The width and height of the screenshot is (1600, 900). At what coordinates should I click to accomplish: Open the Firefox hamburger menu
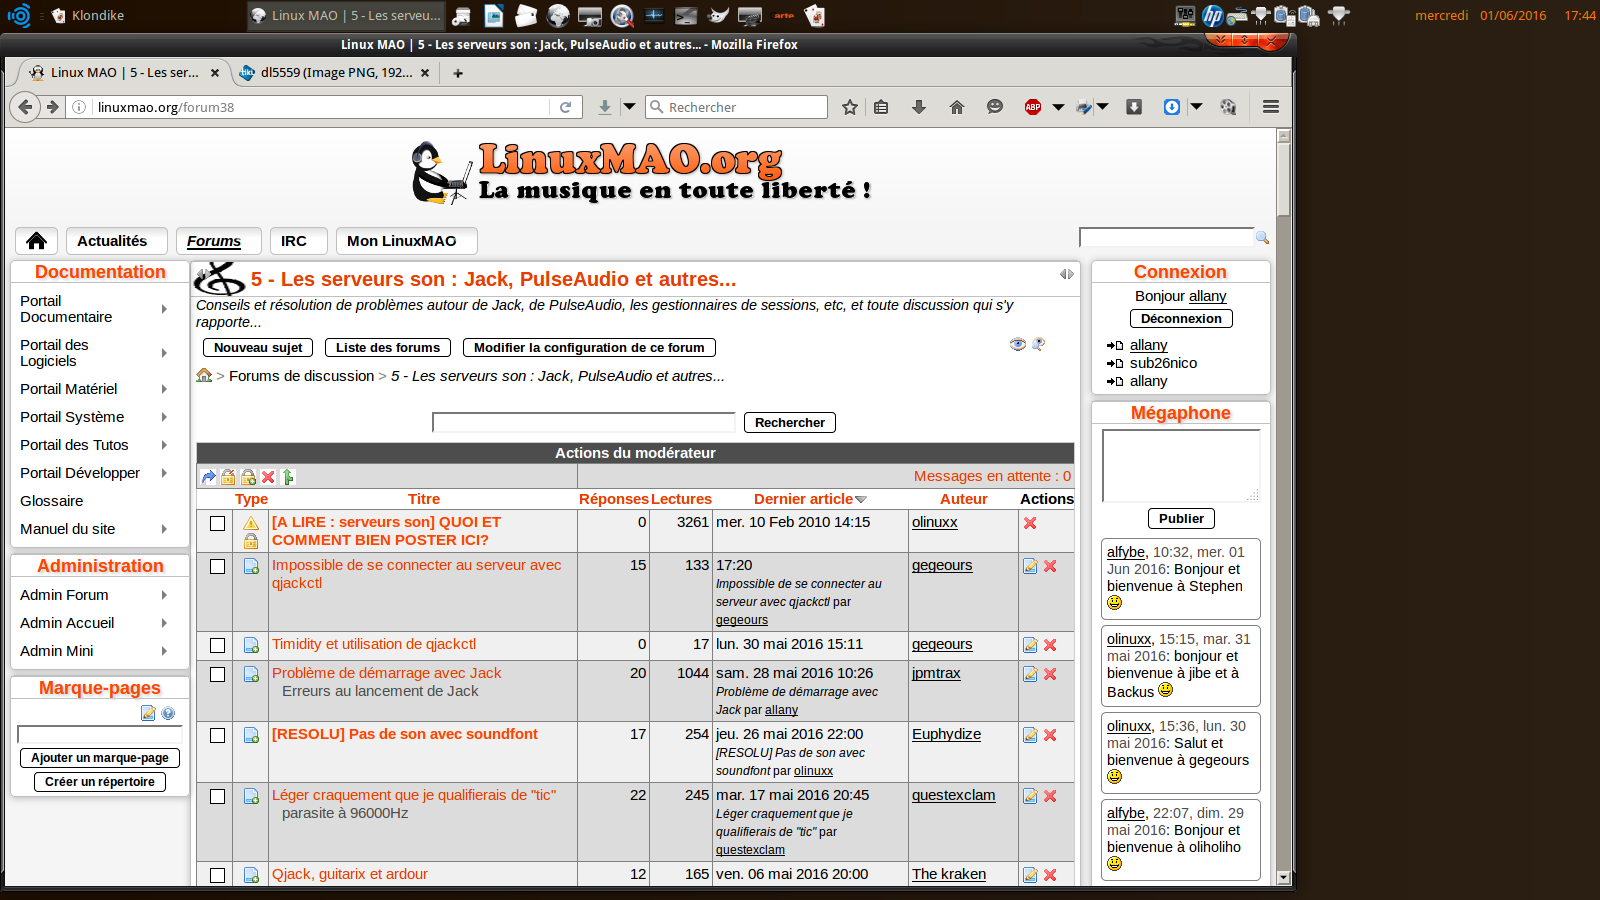click(x=1271, y=107)
